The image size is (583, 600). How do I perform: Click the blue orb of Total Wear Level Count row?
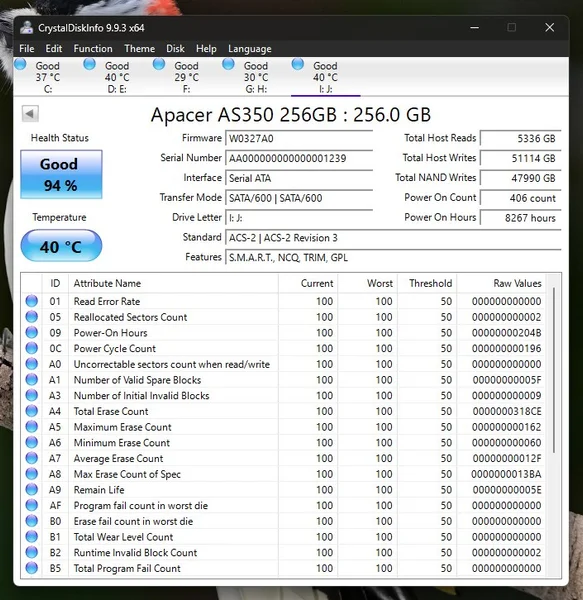32,536
